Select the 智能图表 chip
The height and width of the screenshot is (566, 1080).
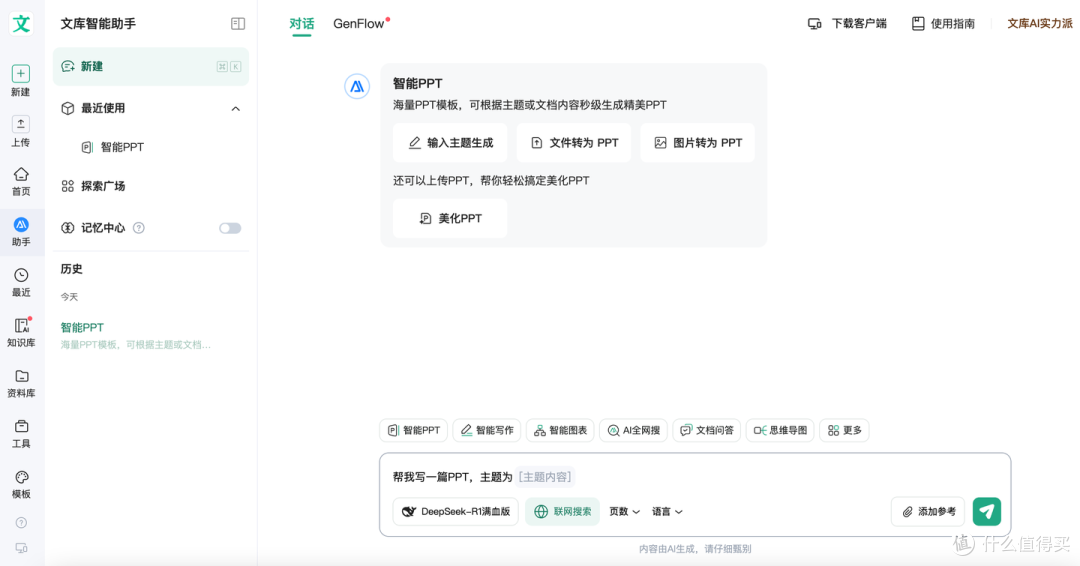coord(561,430)
